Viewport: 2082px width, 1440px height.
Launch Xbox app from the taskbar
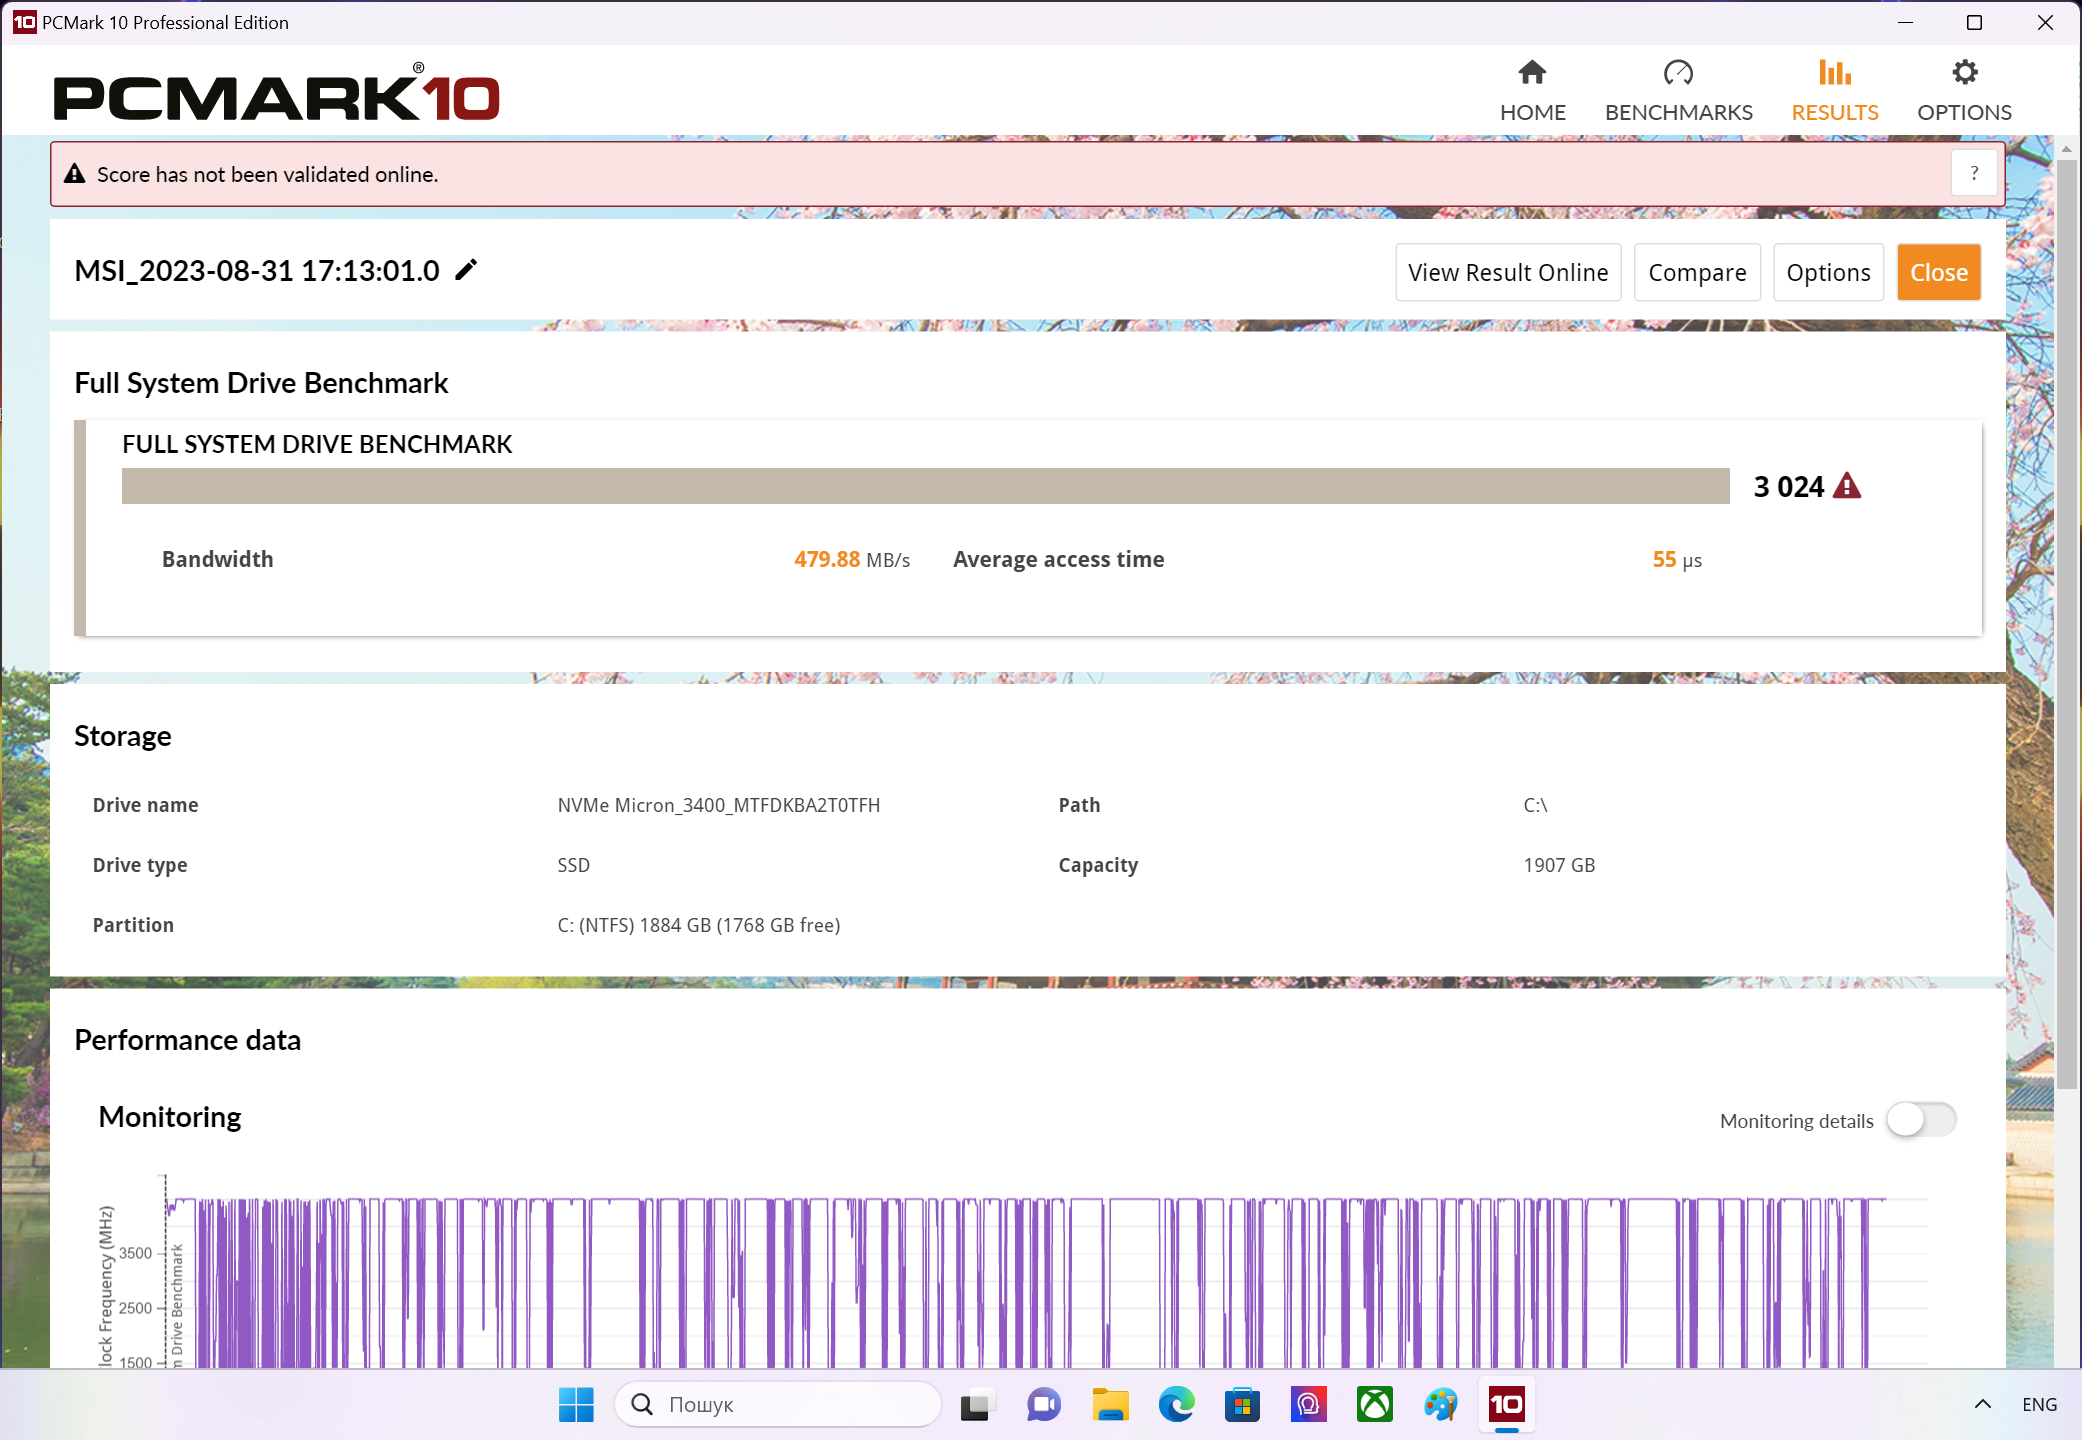tap(1374, 1405)
